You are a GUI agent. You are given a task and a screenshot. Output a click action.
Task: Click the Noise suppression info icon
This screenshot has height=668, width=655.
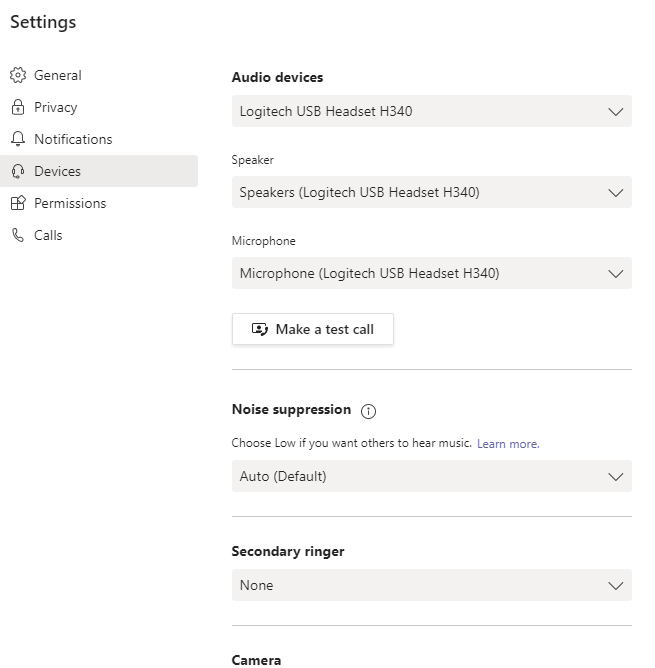coord(368,411)
